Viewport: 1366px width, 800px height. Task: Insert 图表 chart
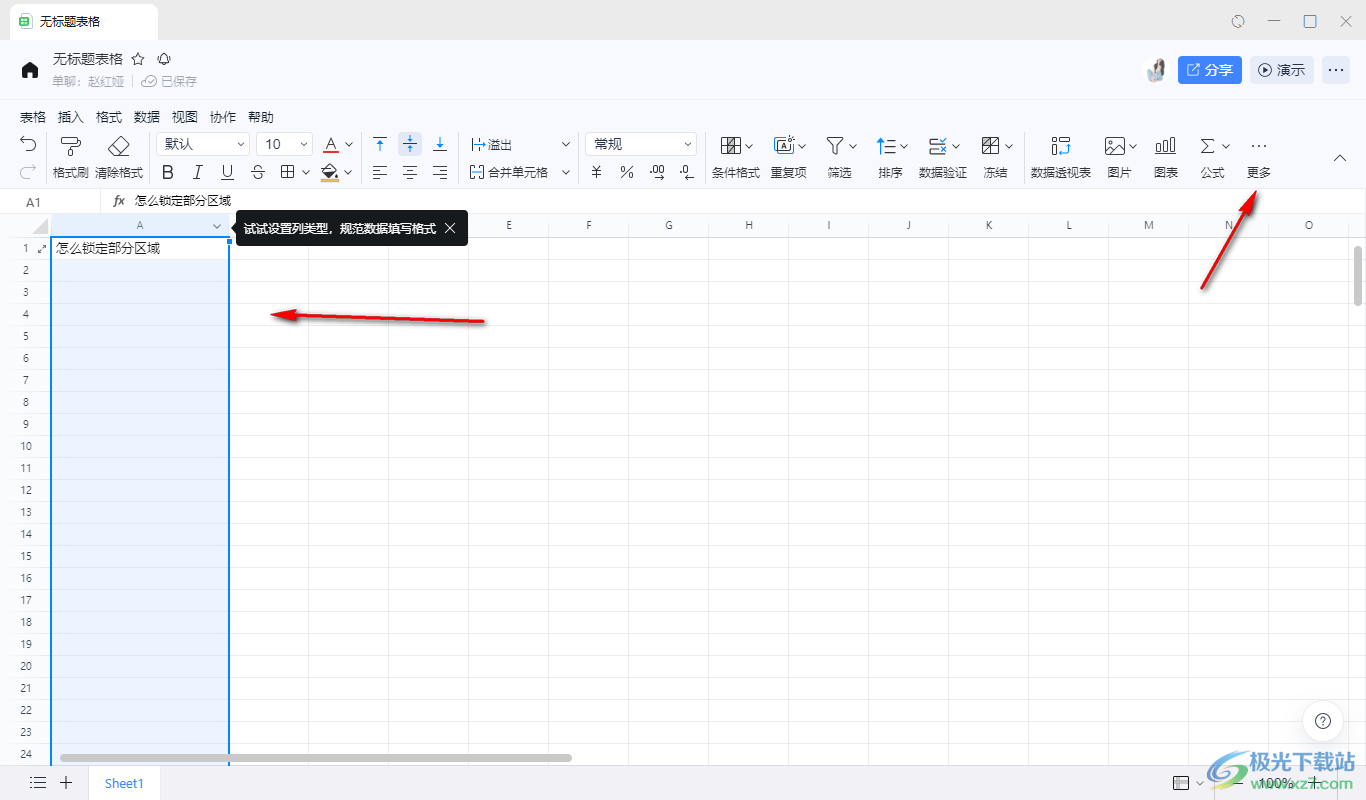[x=1166, y=157]
